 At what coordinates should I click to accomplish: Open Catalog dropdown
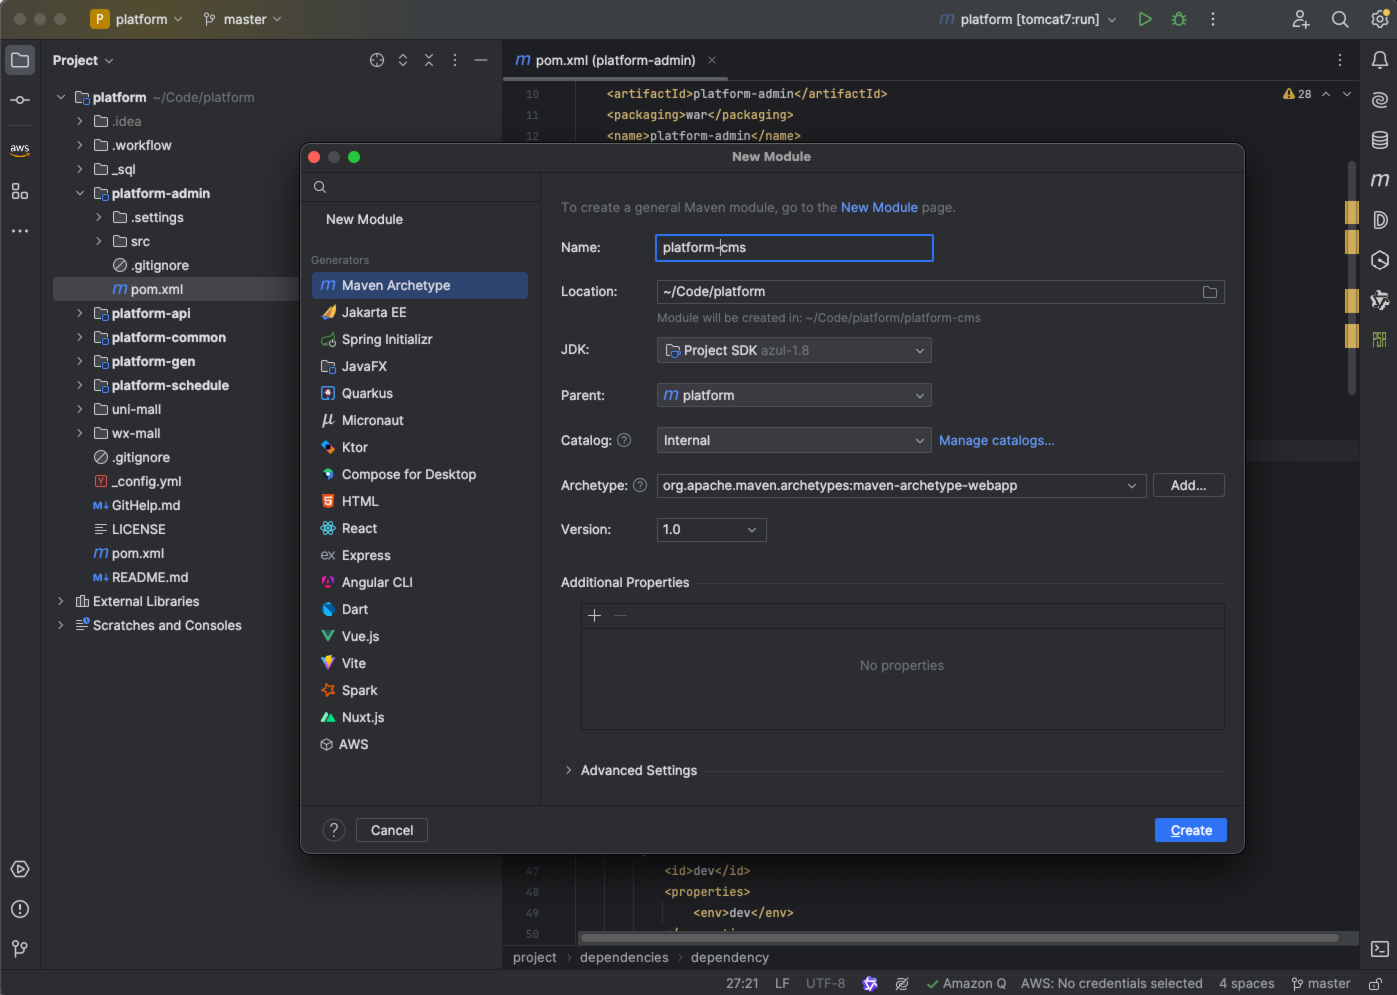click(794, 440)
